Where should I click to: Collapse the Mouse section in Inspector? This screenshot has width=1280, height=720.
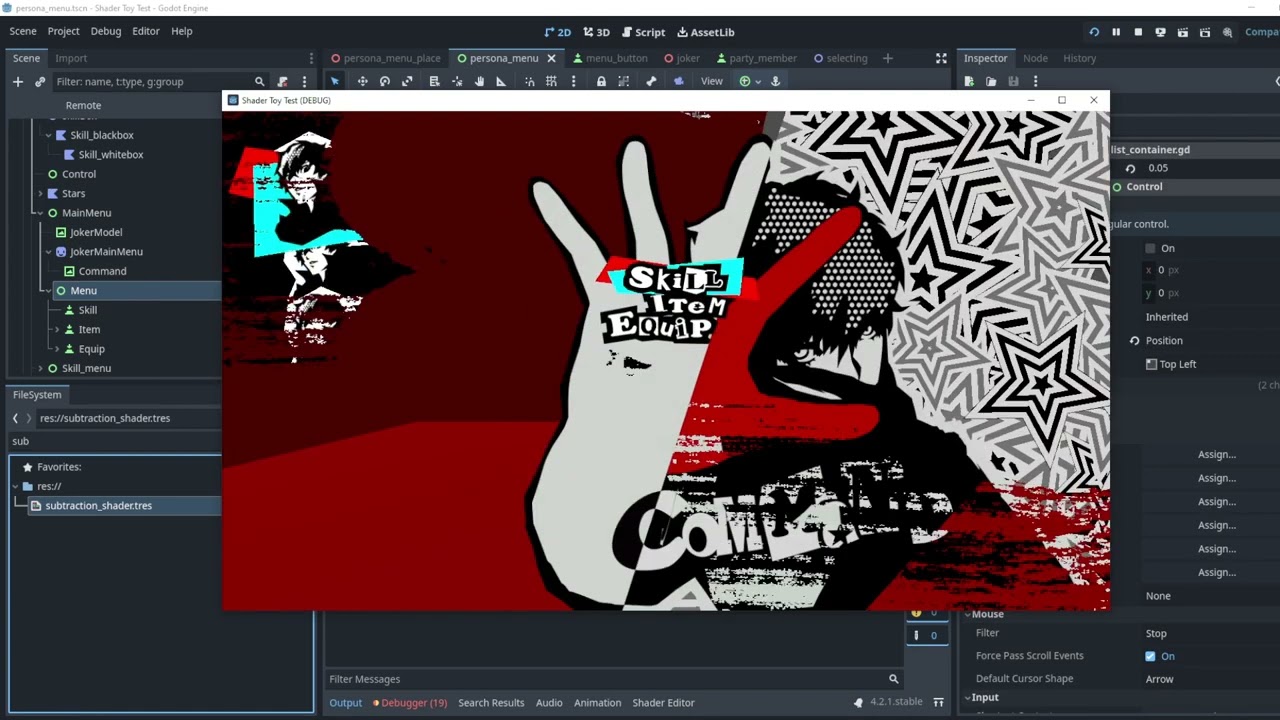[967, 614]
